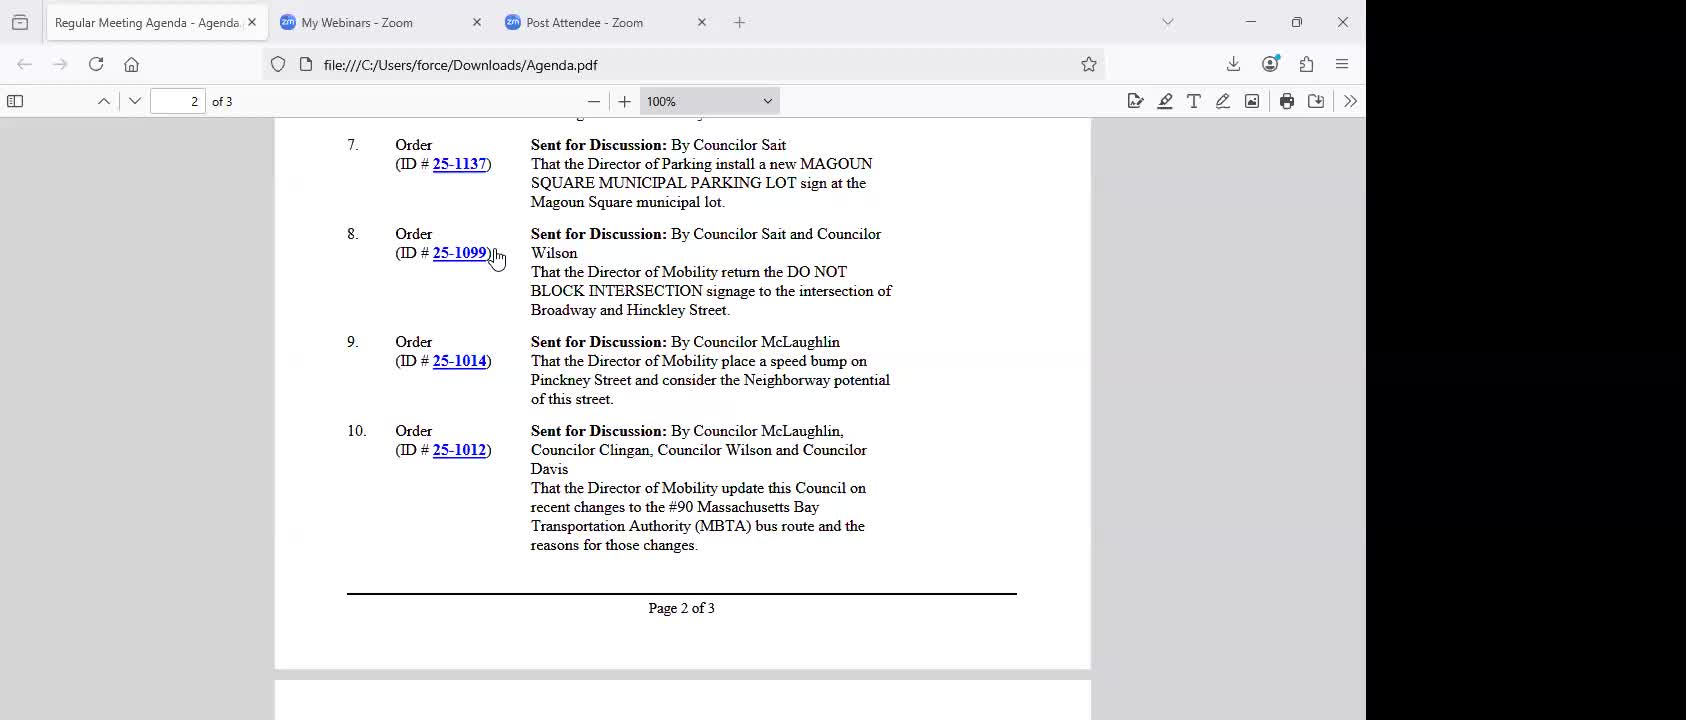The height and width of the screenshot is (720, 1686).
Task: Click the 'Magoun Square municipal lot.' line
Action: click(627, 202)
